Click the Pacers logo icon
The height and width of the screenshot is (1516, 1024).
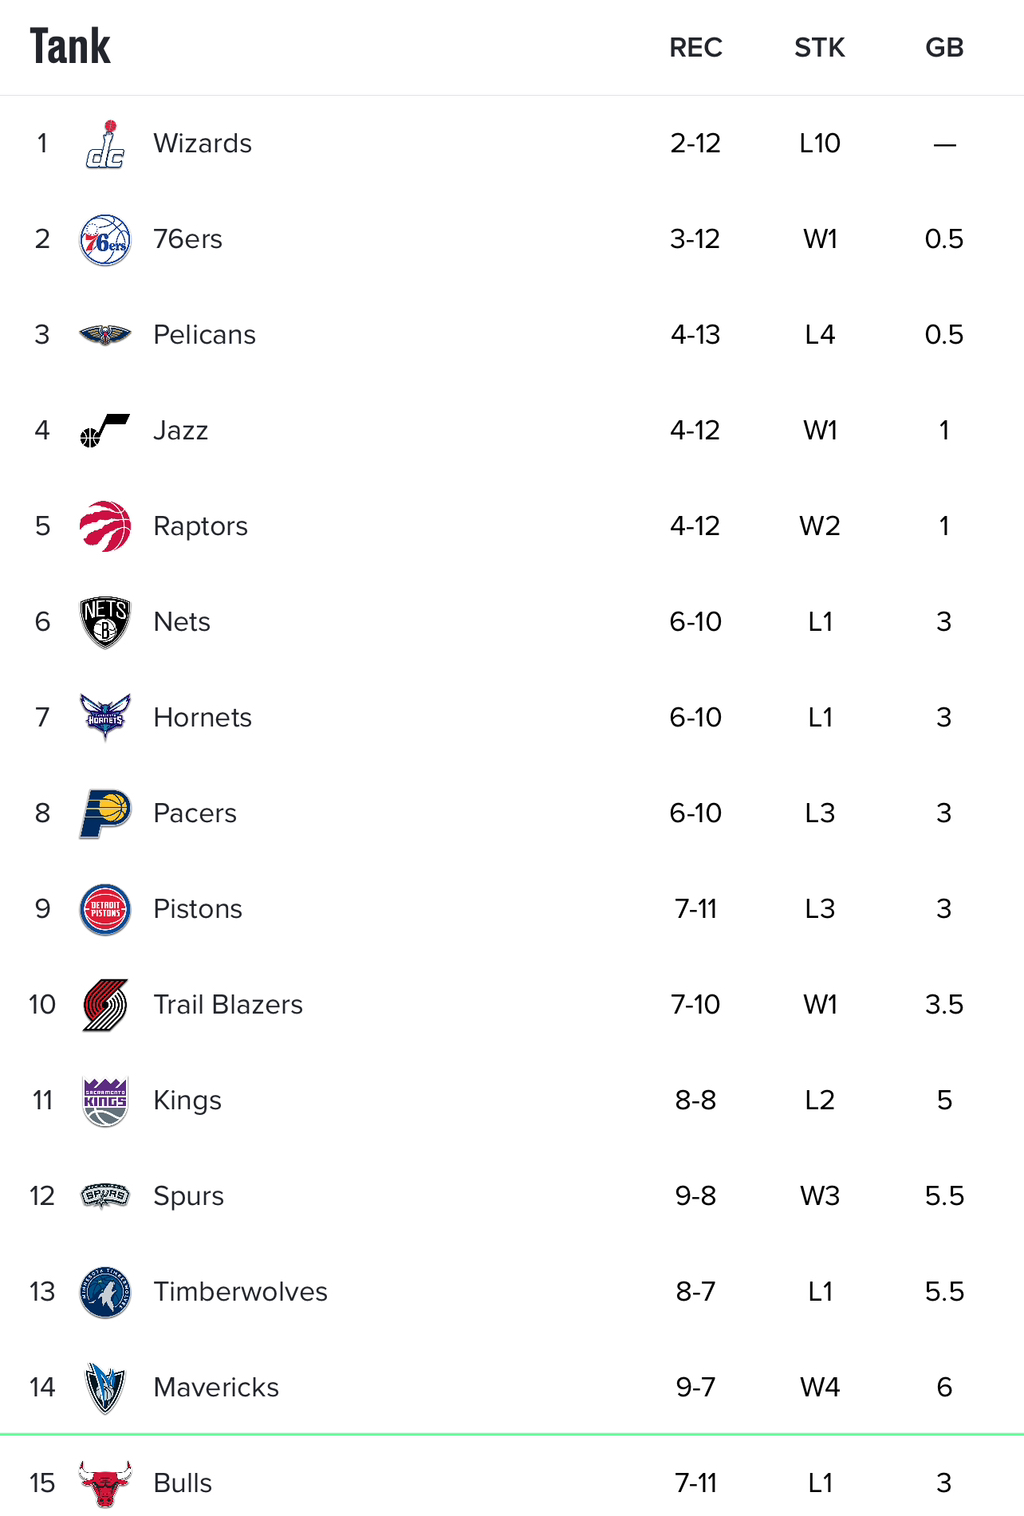105,813
